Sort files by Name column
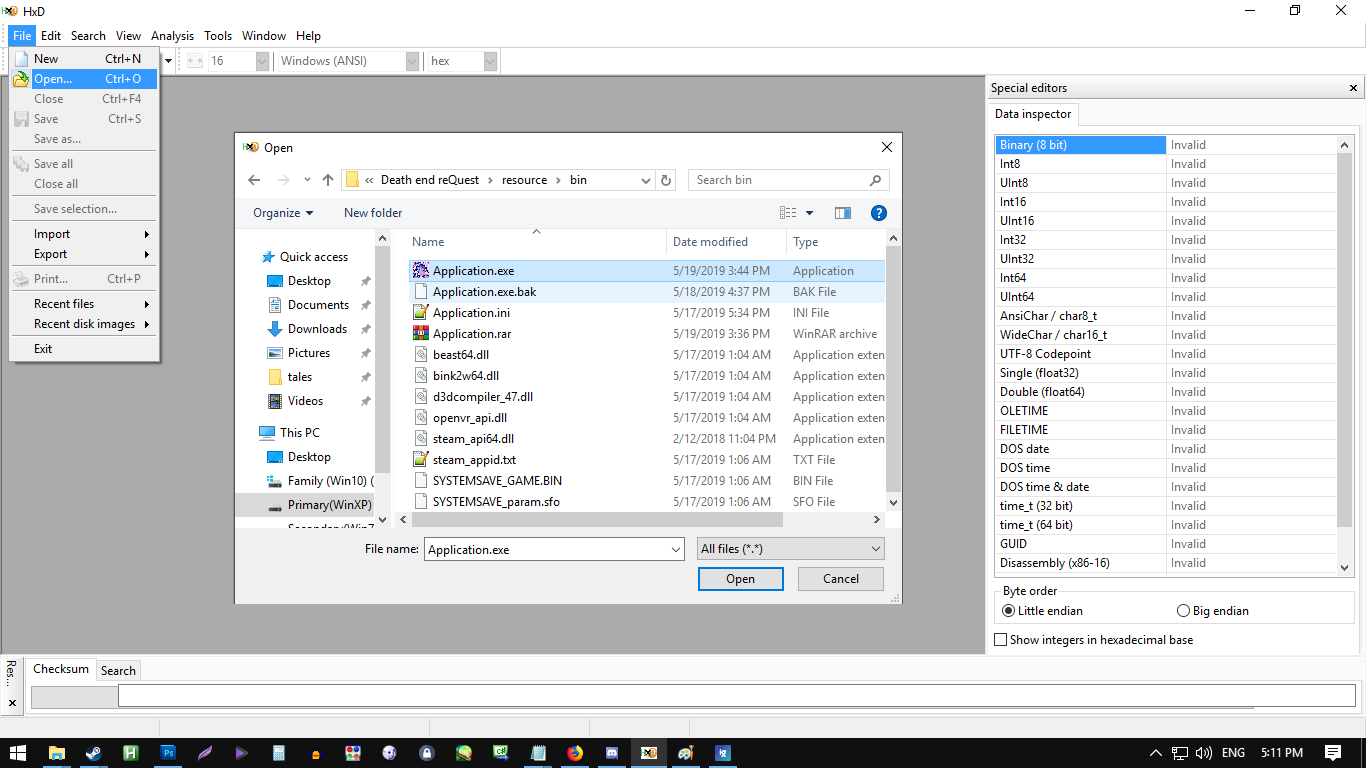The height and width of the screenshot is (768, 1366). click(536, 242)
